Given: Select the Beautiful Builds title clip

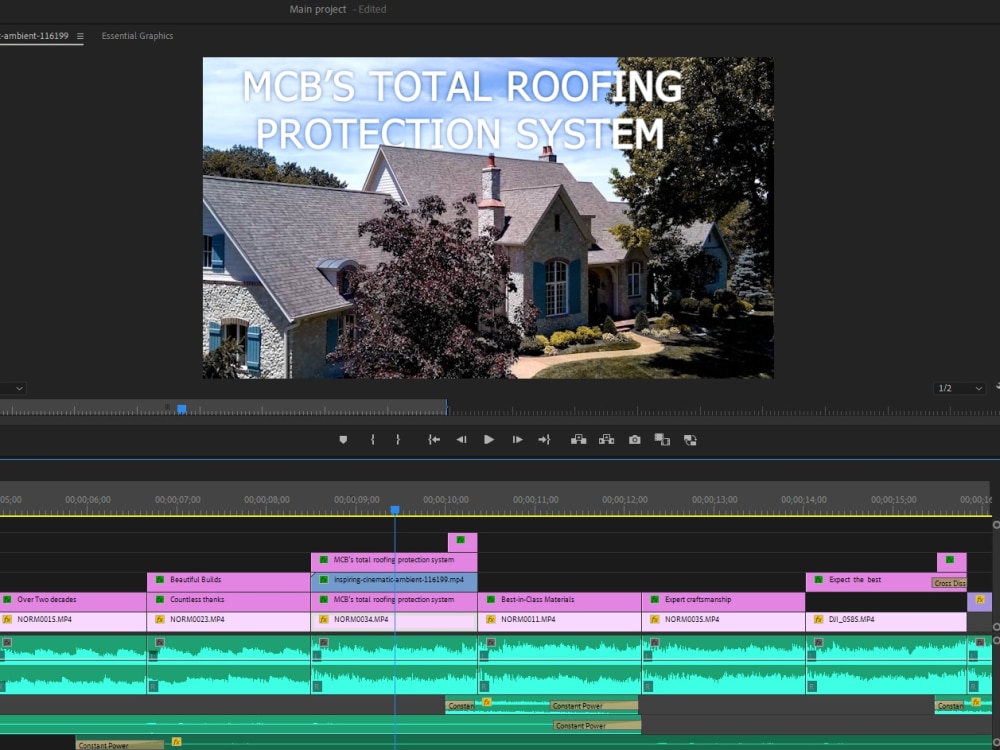Looking at the screenshot, I should (228, 580).
